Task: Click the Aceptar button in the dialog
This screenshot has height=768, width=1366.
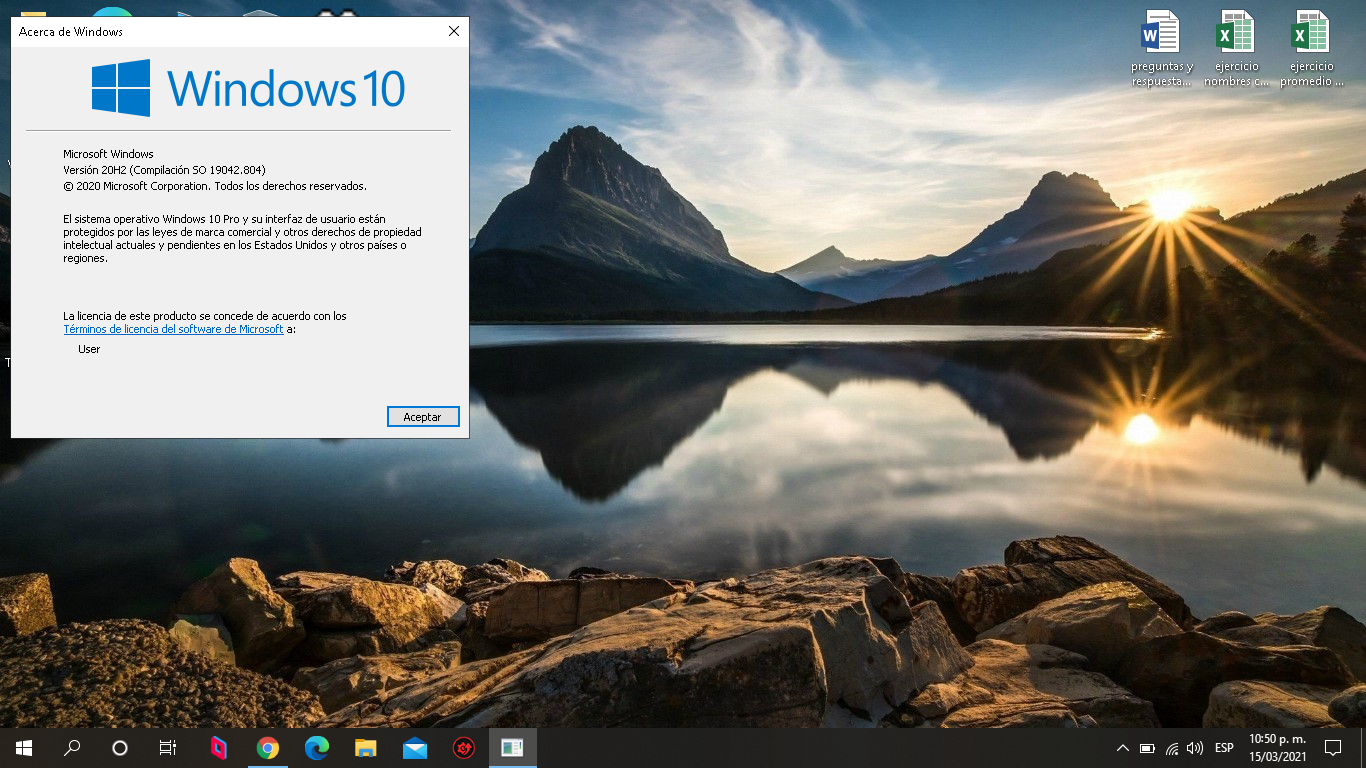Action: [x=422, y=417]
